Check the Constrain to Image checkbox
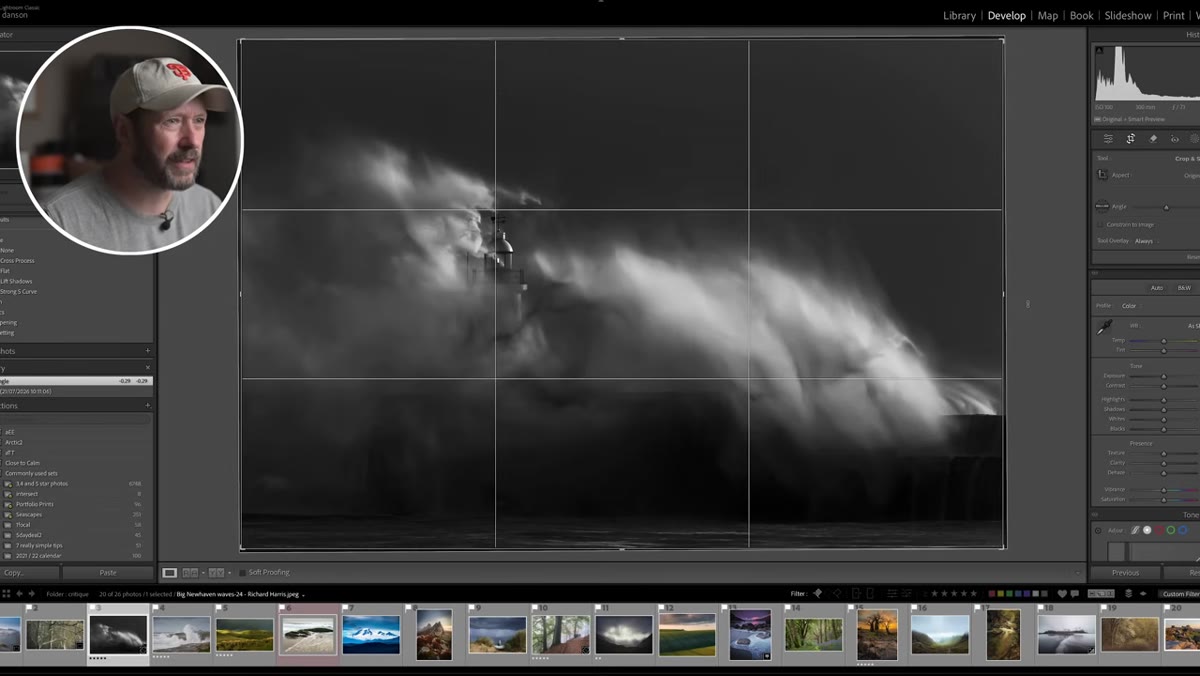Viewport: 1200px width, 676px height. (1101, 224)
